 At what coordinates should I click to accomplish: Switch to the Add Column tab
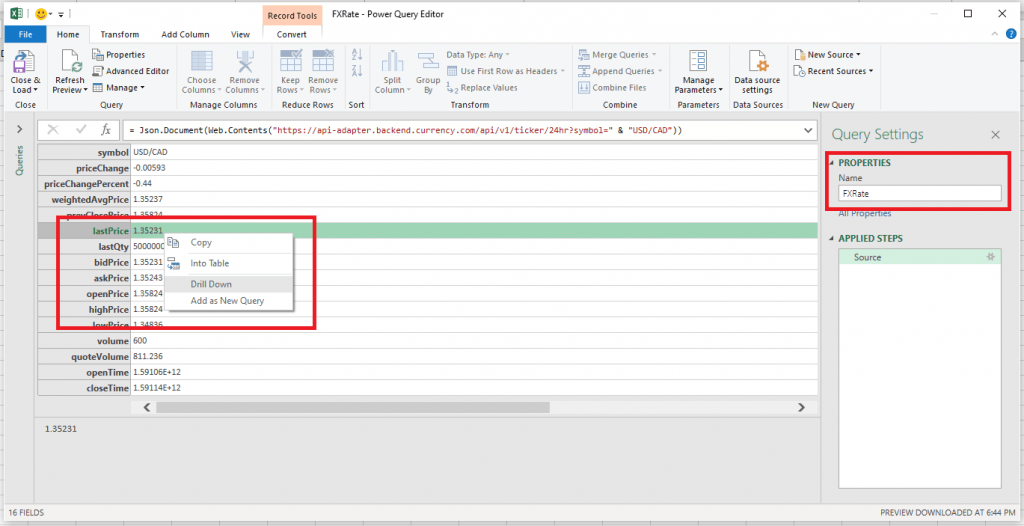tap(185, 35)
